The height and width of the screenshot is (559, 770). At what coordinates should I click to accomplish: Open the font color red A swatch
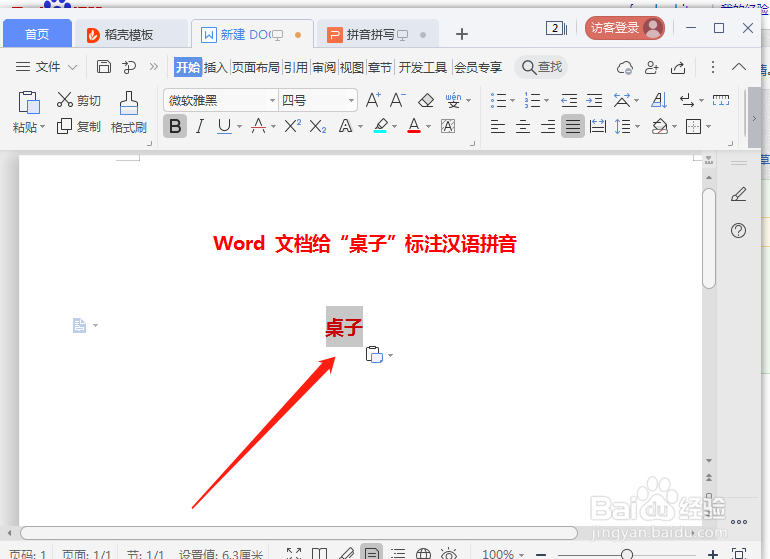tap(414, 126)
